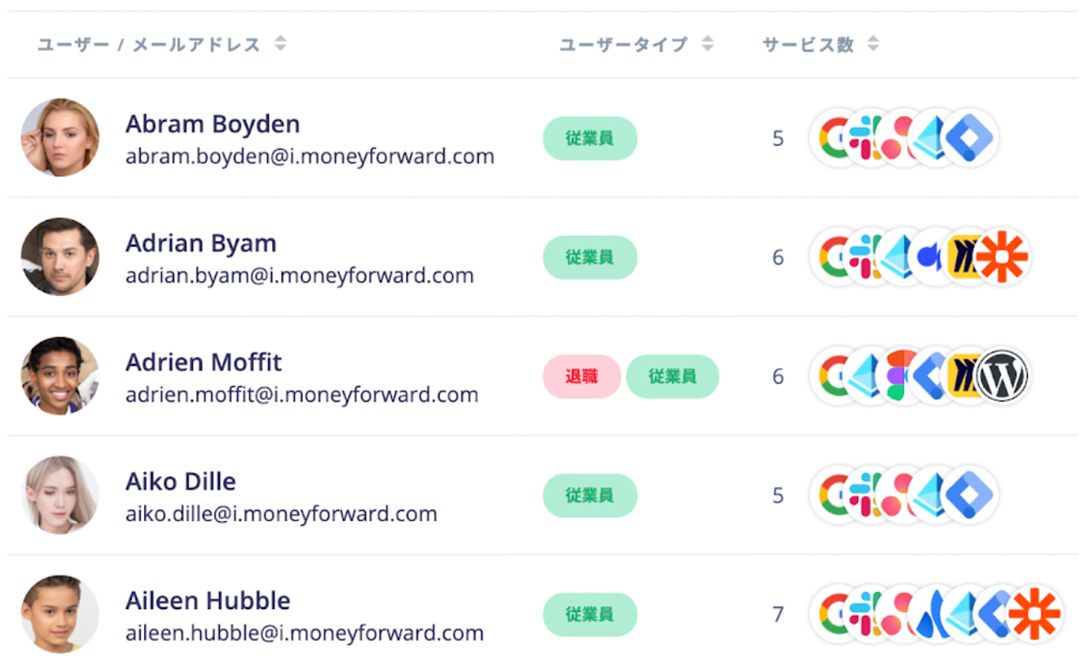This screenshot has height=671, width=1080.
Task: Click the 退職 tag on Adrien Moffit
Action: pyautogui.click(x=582, y=376)
